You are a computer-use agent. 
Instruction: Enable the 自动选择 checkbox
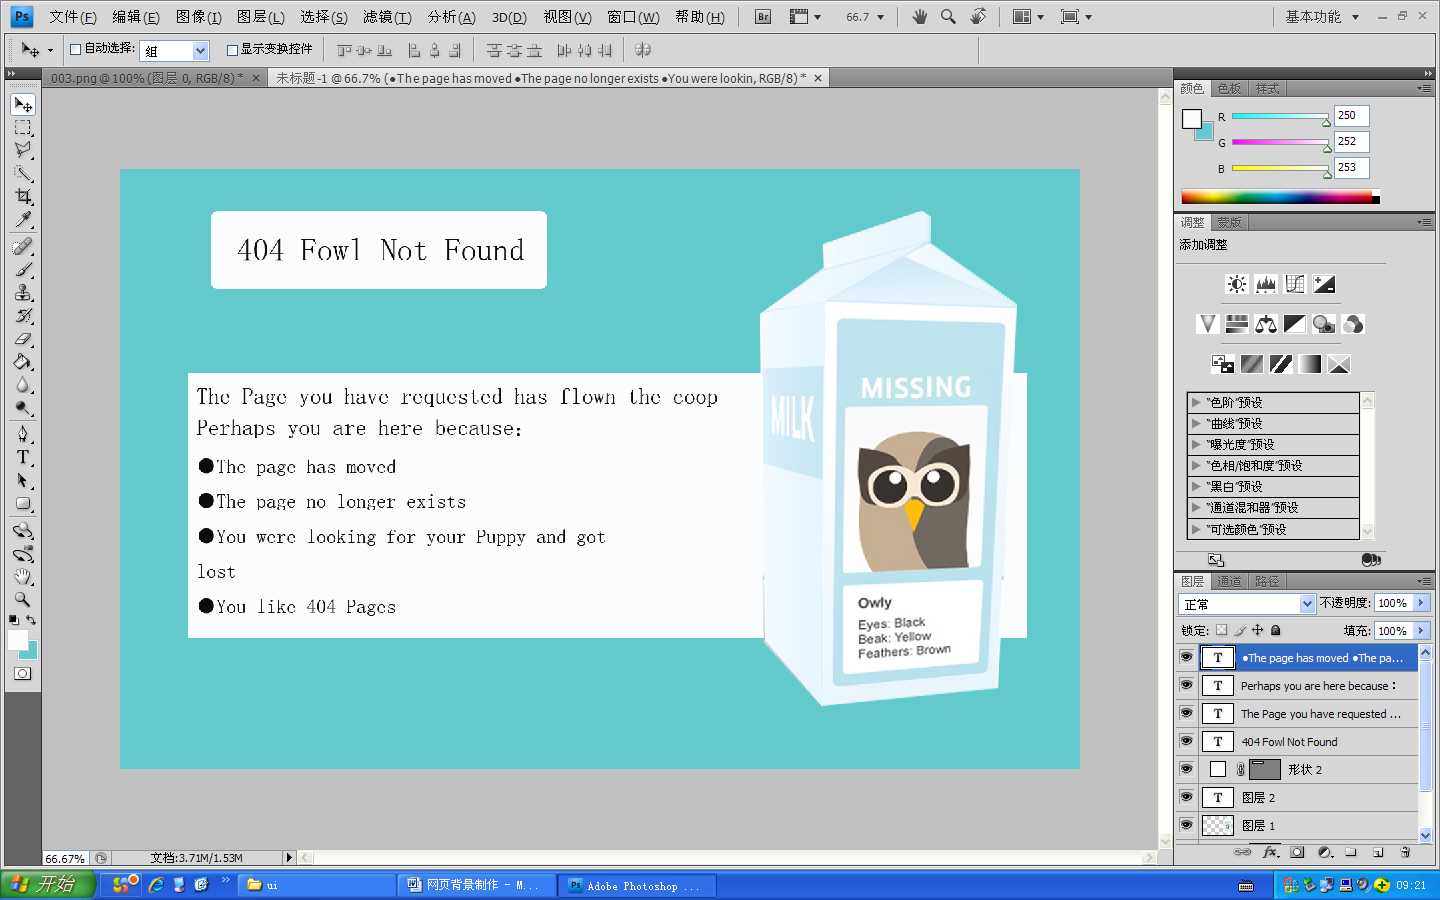(x=75, y=49)
